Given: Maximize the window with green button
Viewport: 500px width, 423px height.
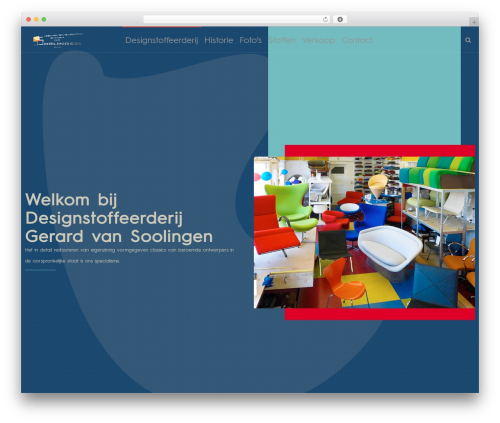Looking at the screenshot, I should [x=44, y=19].
